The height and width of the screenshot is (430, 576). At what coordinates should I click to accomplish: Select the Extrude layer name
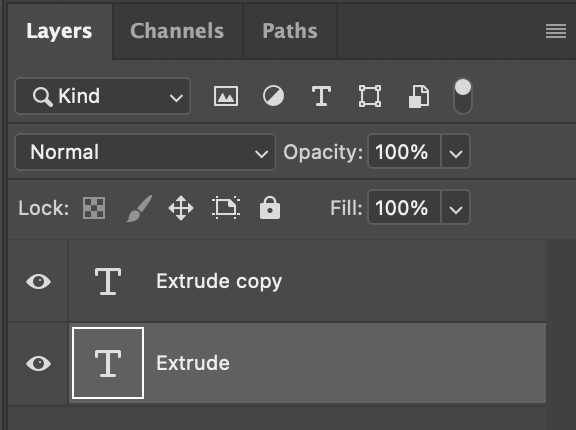193,363
